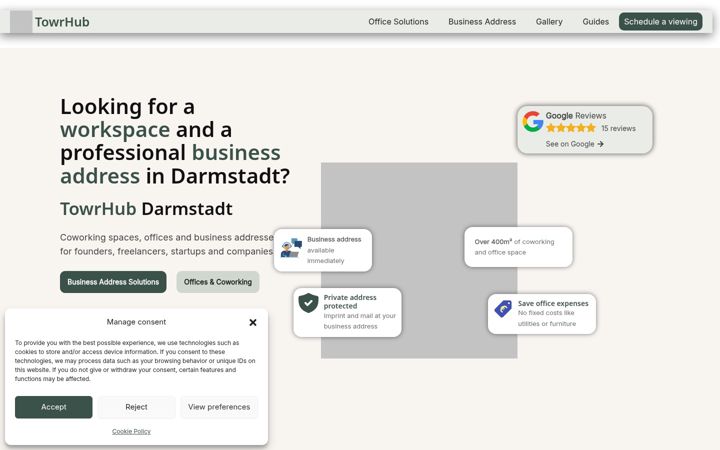Viewport: 720px width, 450px height.
Task: Go to the Gallery page
Action: [x=549, y=22]
